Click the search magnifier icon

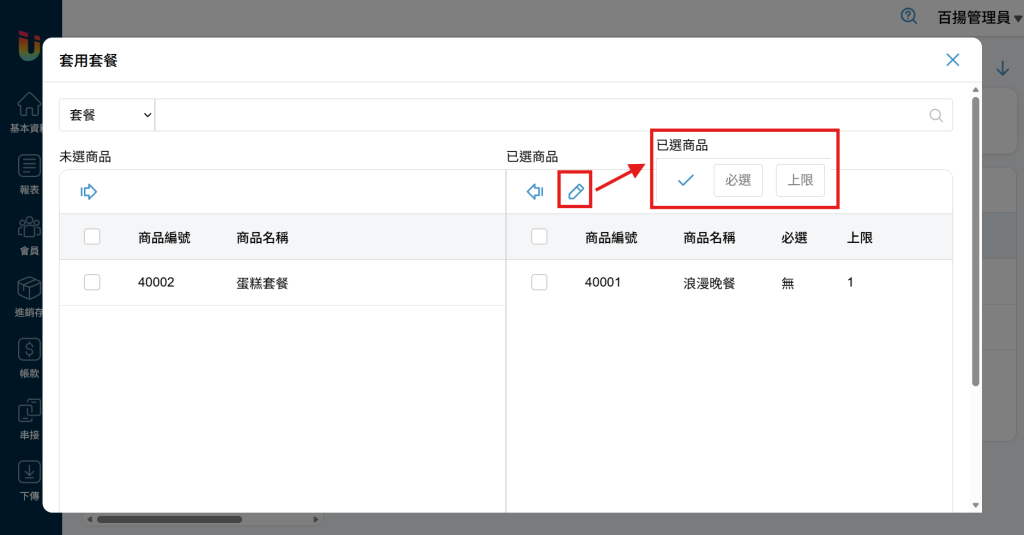936,115
